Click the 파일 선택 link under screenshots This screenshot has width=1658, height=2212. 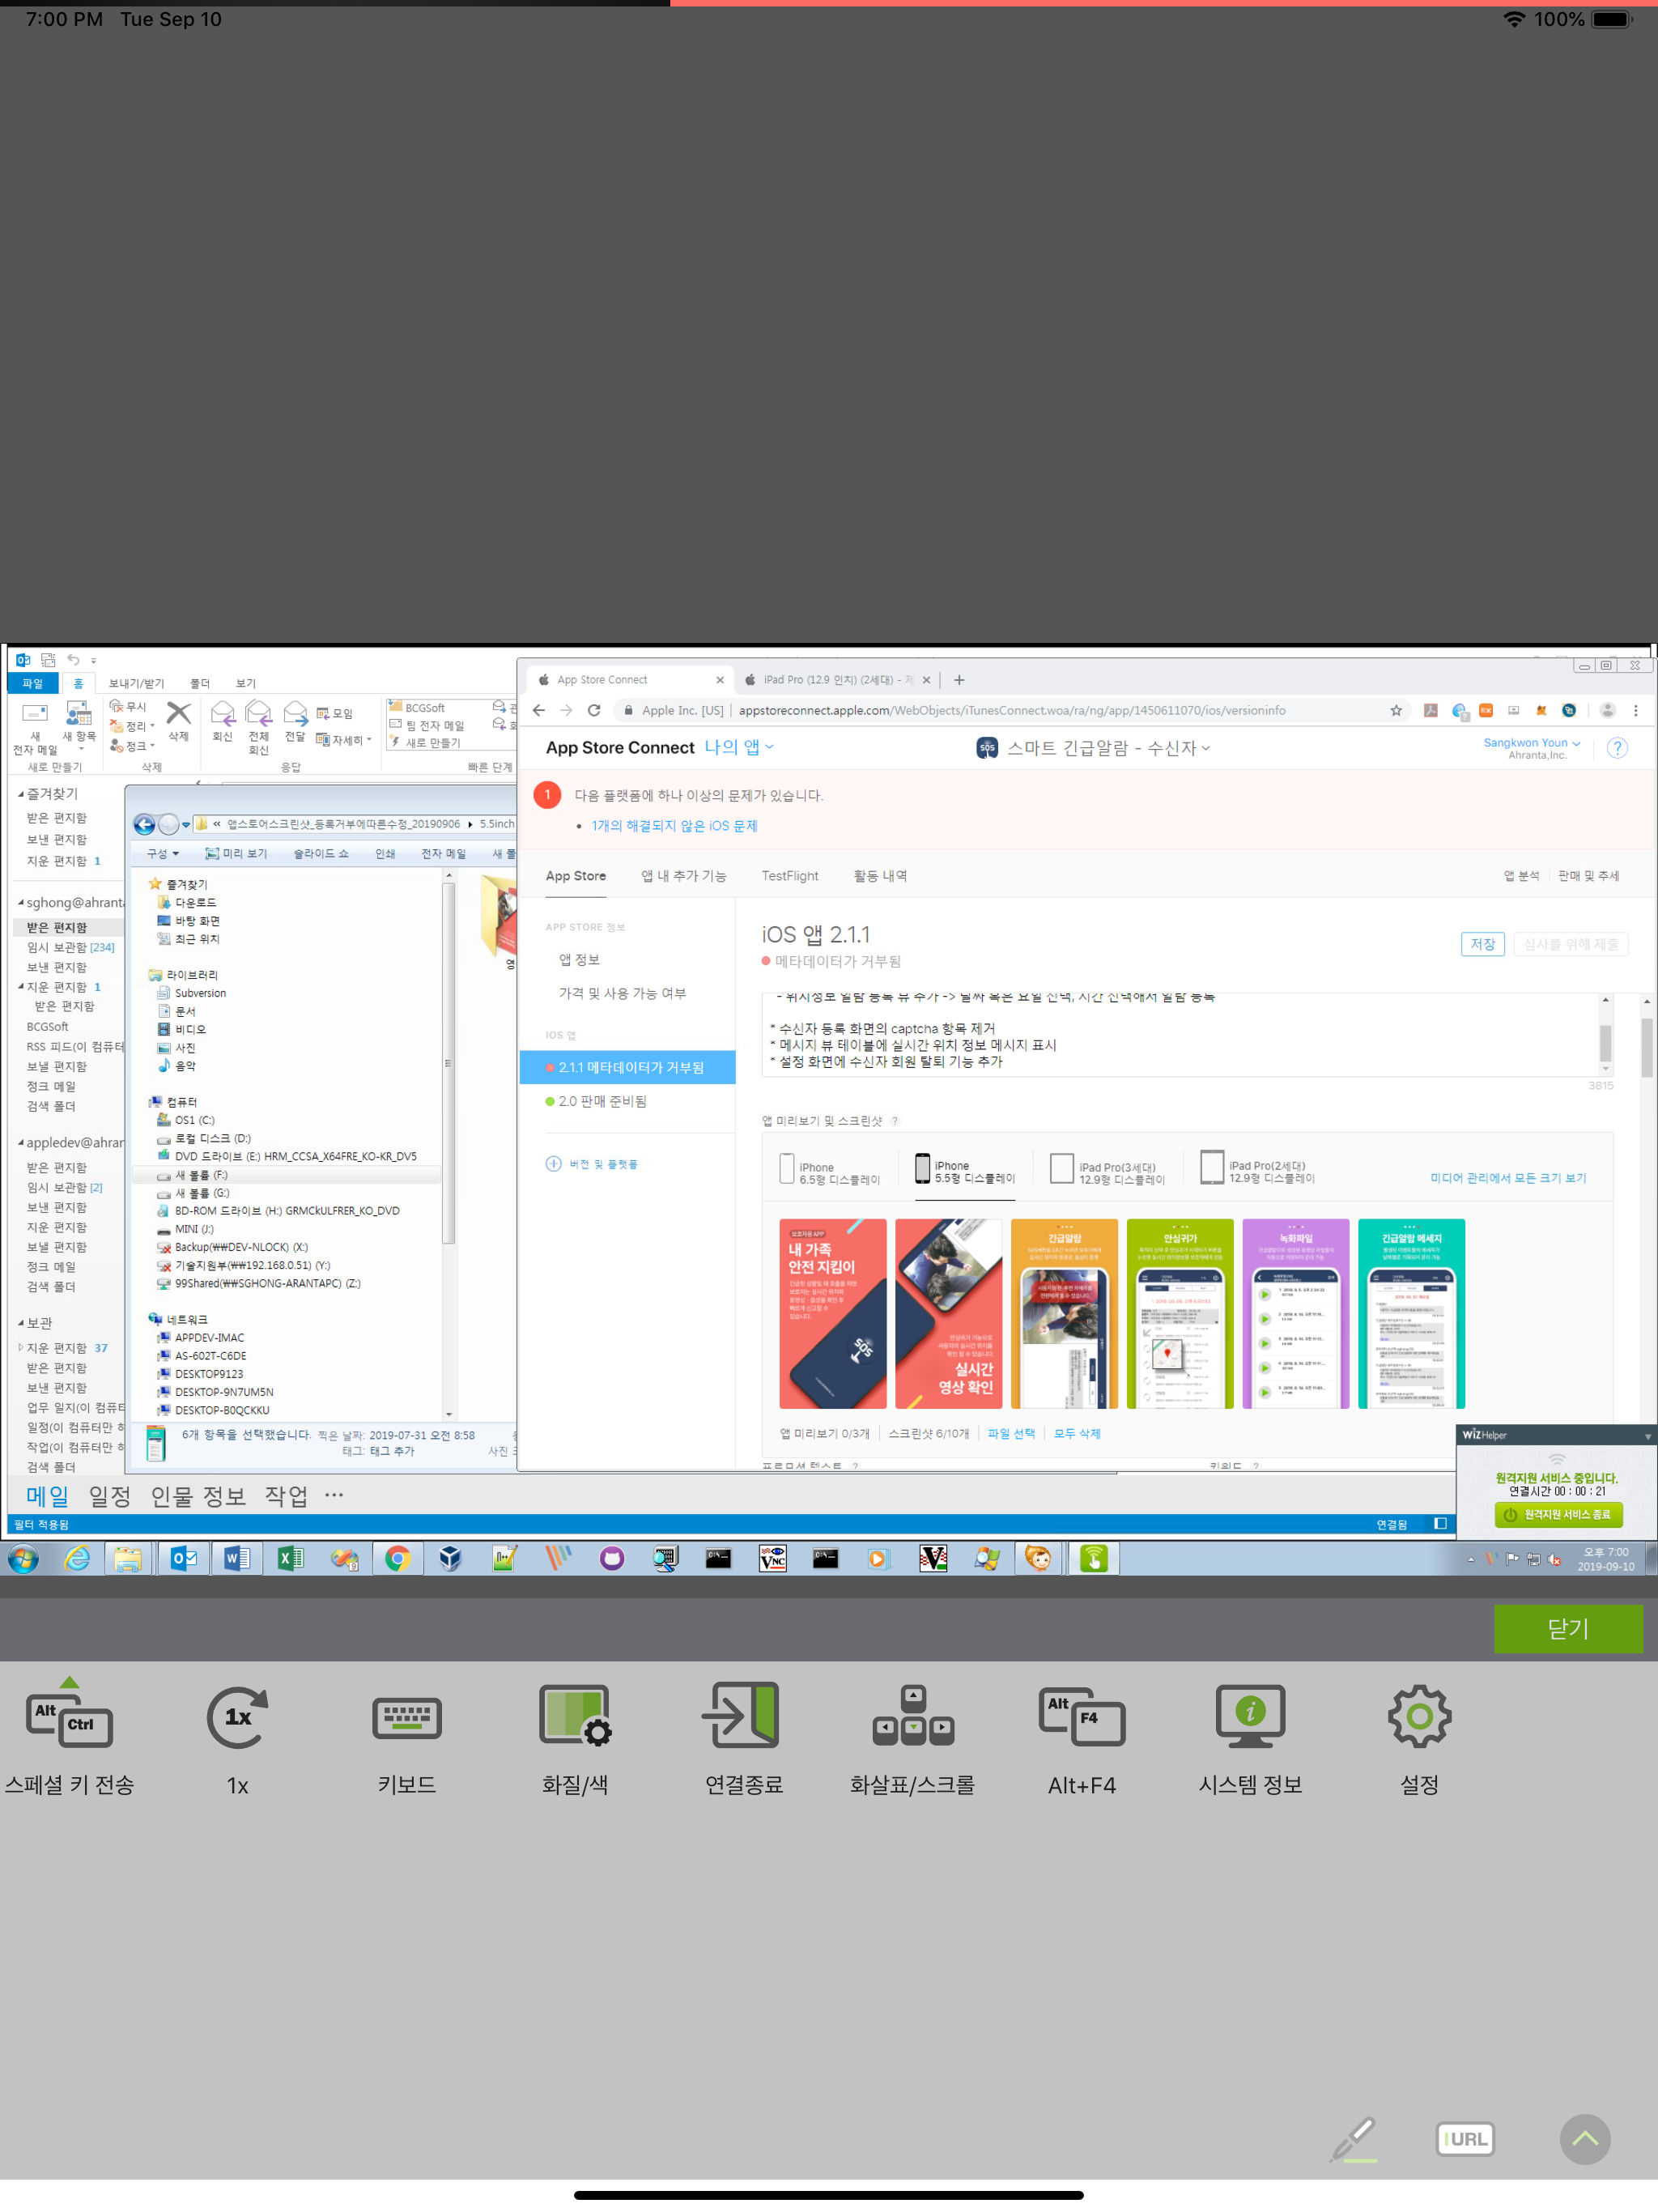click(1011, 1433)
